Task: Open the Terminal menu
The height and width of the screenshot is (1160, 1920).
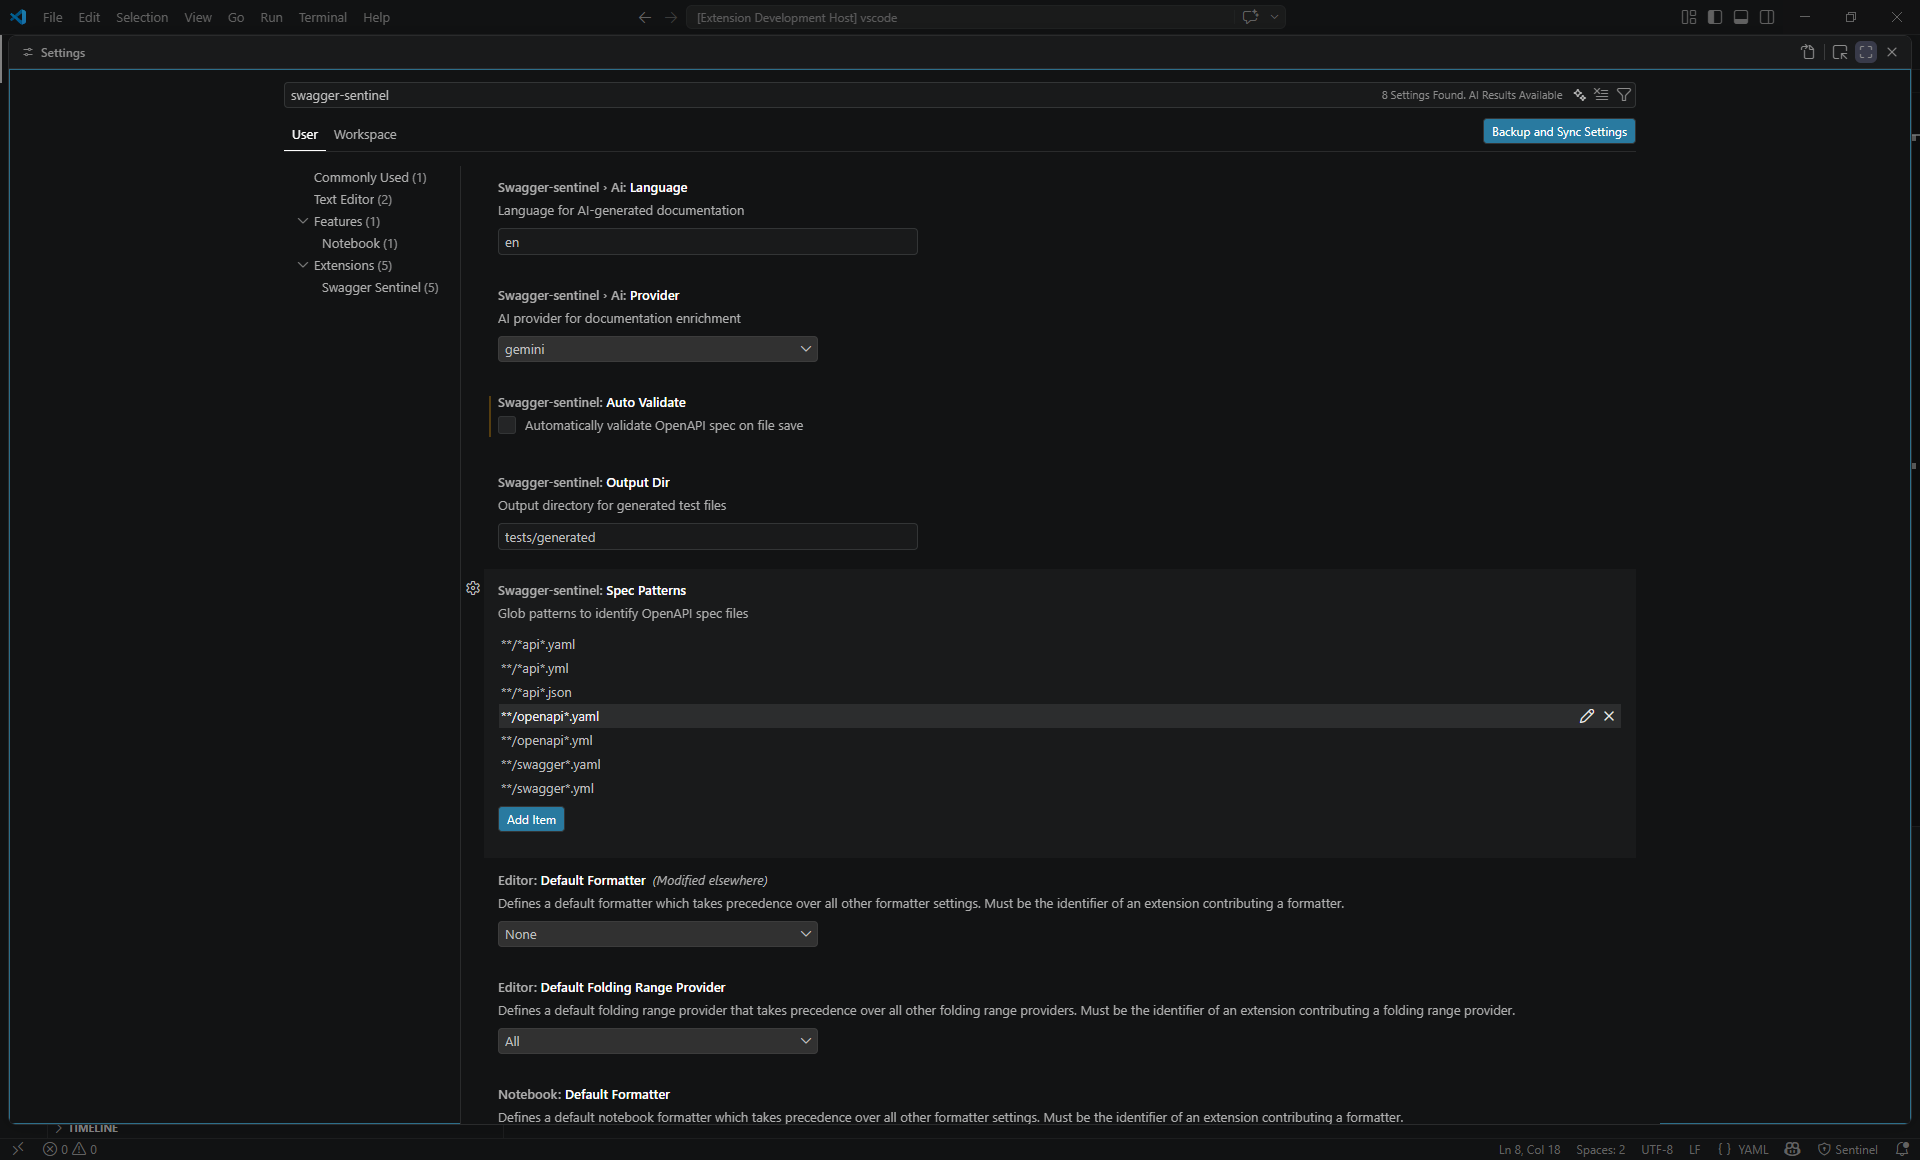Action: [322, 17]
